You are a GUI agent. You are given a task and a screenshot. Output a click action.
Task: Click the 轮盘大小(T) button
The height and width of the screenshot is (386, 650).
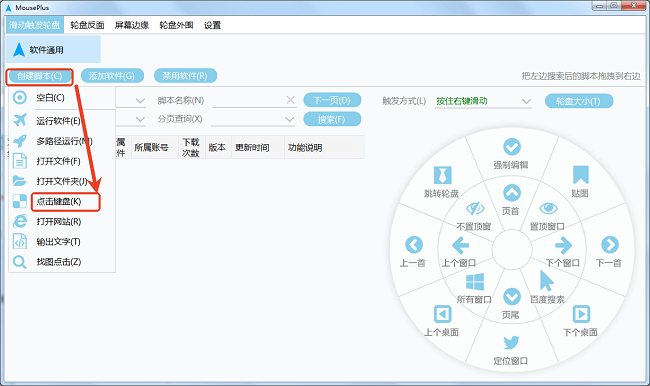[x=579, y=101]
